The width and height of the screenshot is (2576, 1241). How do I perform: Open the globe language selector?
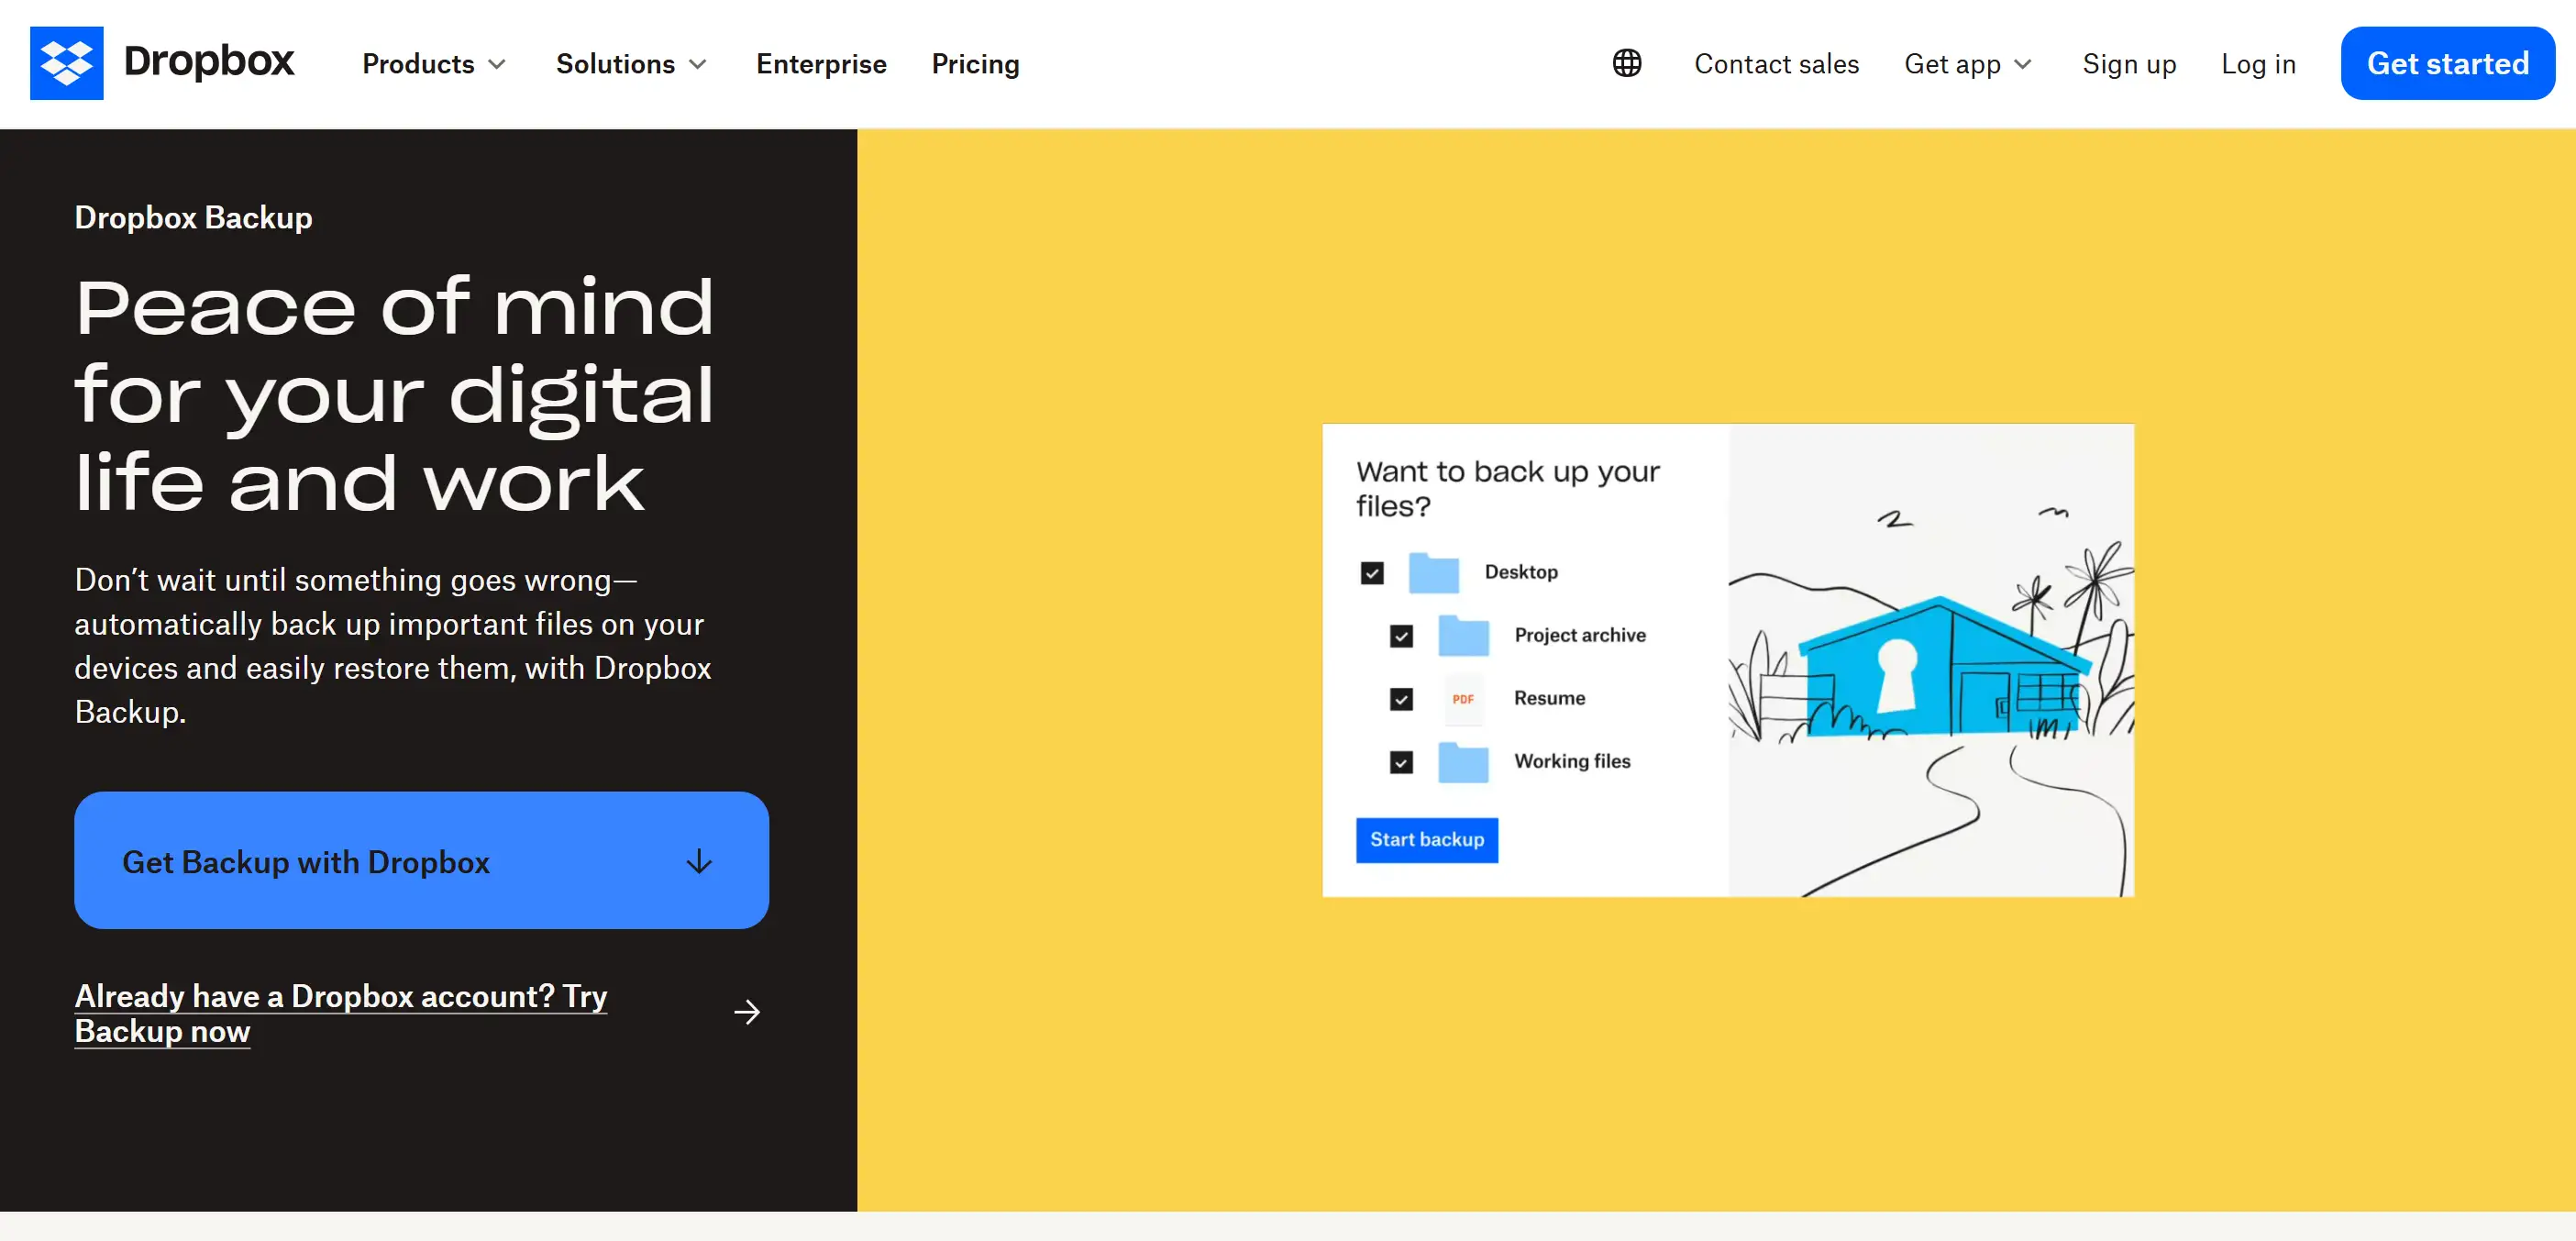(x=1627, y=63)
